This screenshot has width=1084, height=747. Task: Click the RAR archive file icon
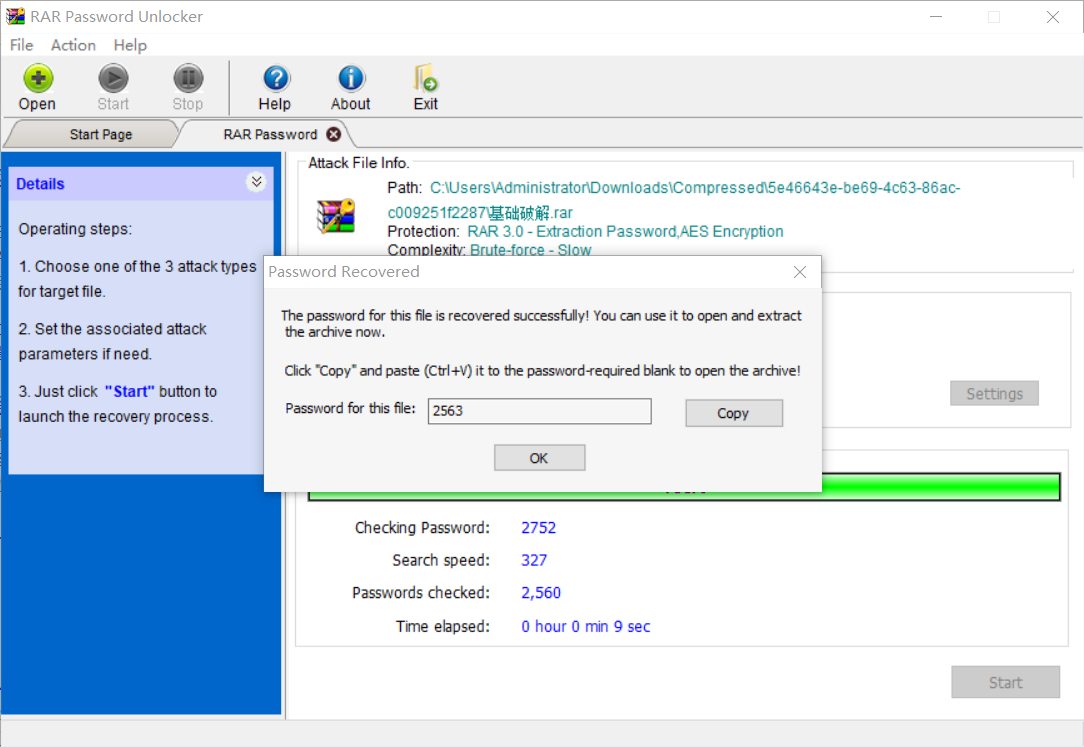(x=336, y=216)
